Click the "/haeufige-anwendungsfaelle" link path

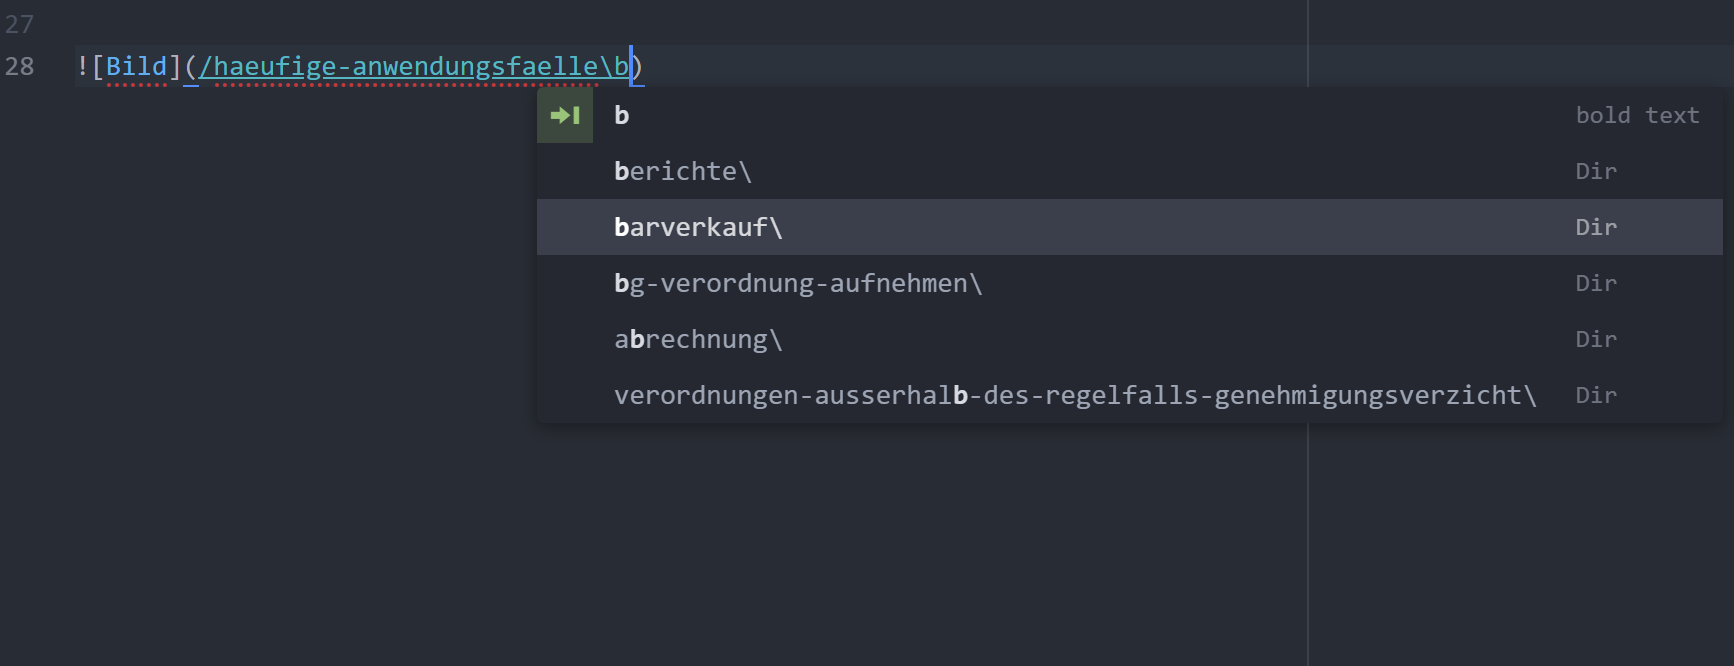click(400, 66)
